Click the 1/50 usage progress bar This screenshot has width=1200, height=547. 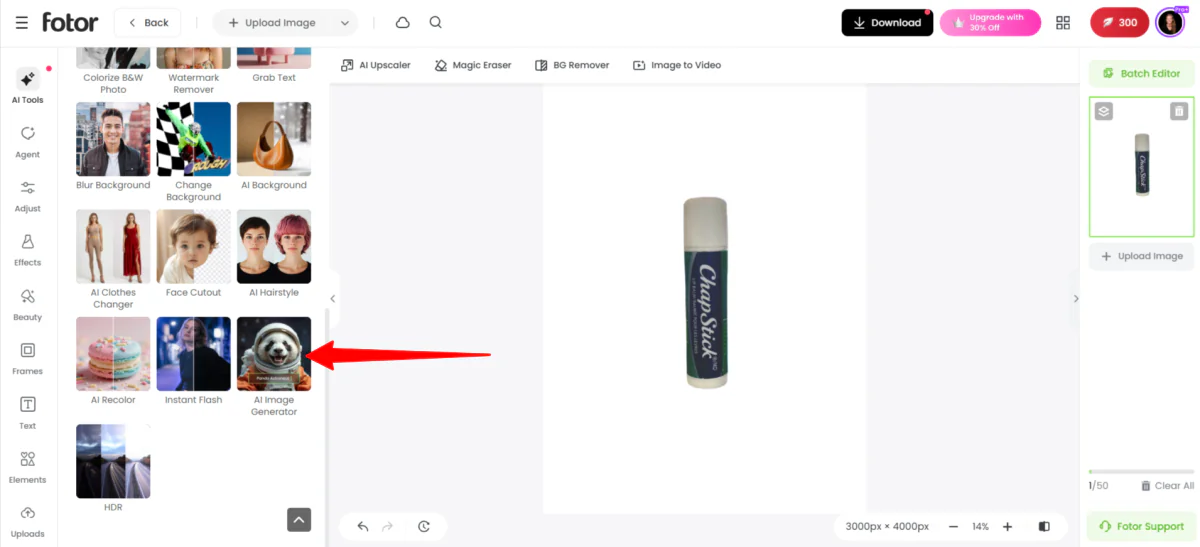pyautogui.click(x=1141, y=471)
